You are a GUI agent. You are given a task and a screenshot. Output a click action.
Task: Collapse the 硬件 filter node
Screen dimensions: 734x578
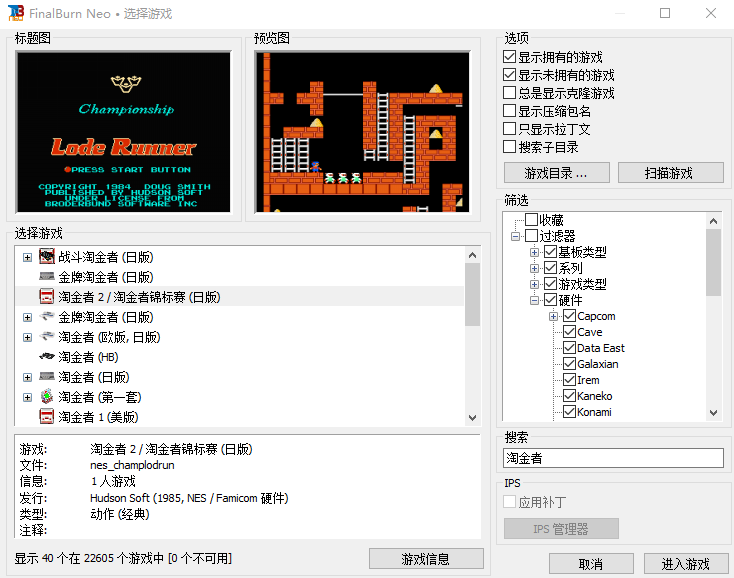534,300
